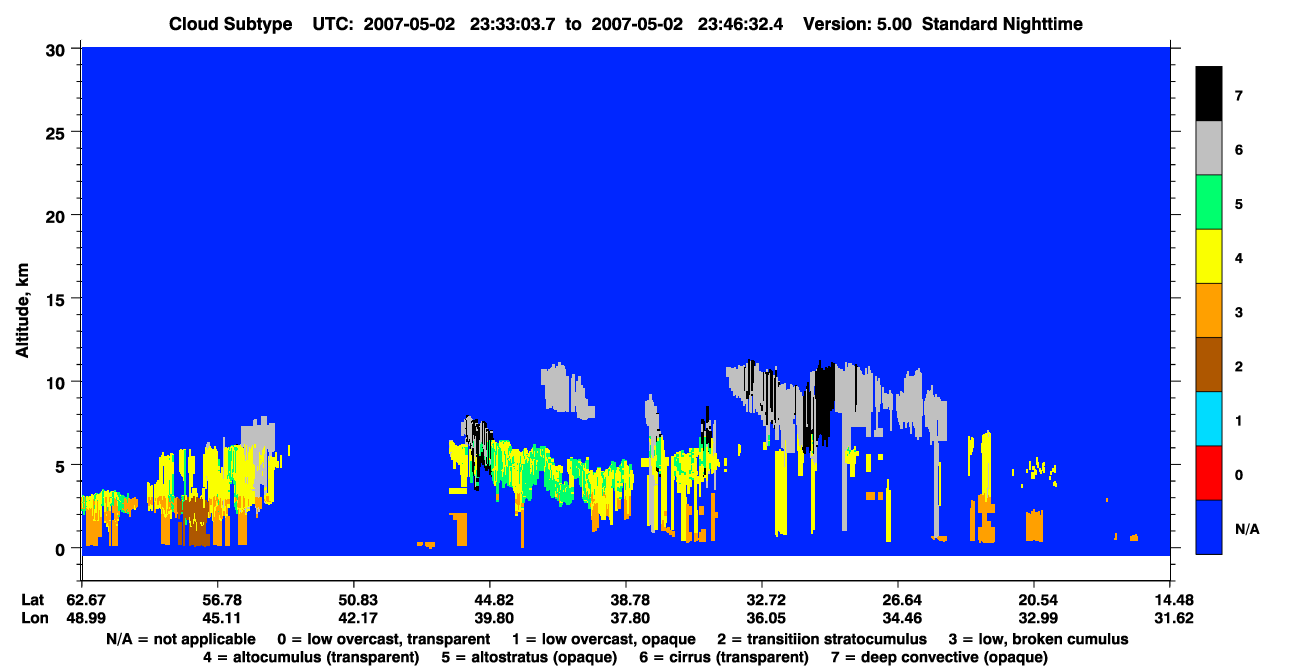Click the '6' label beside the colorbar
Screen dimensions: 1300x667
(1239, 150)
